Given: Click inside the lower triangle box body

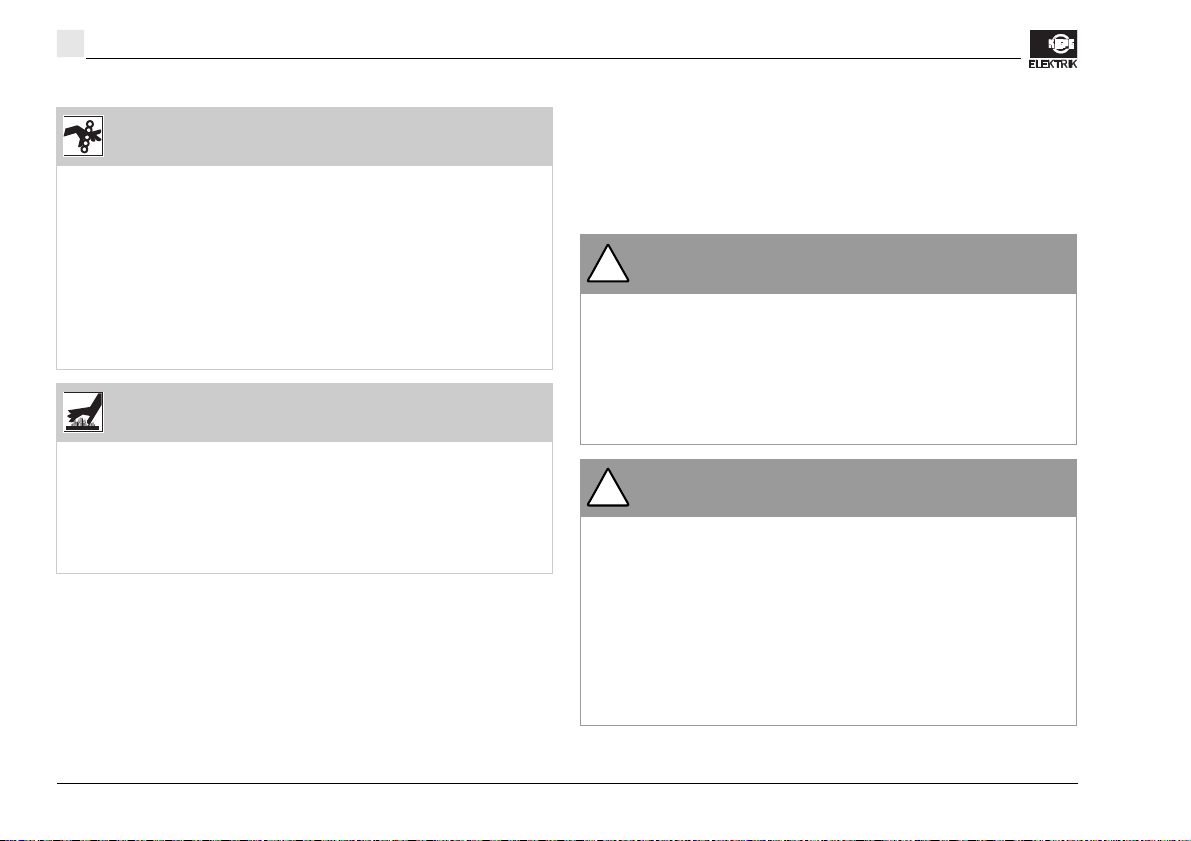Looking at the screenshot, I should tap(828, 621).
